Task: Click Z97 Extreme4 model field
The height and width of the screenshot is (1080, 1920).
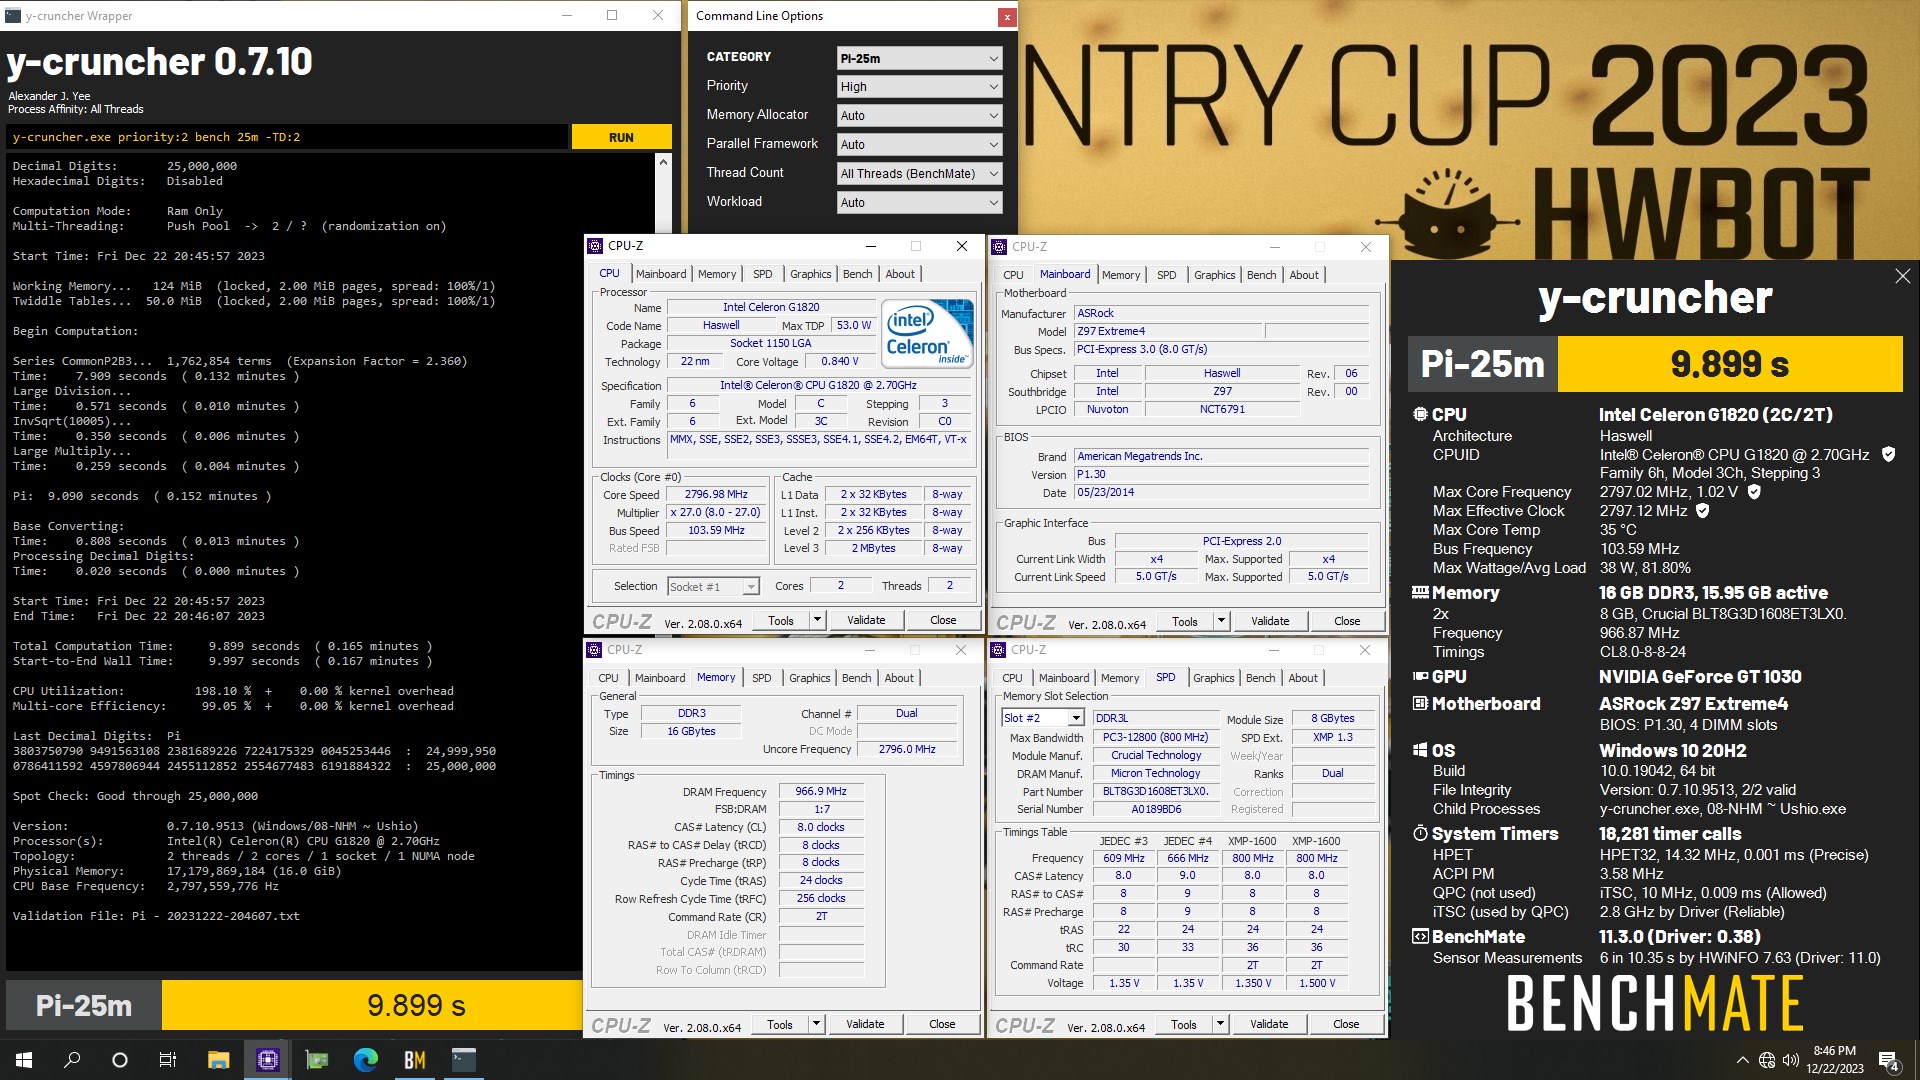Action: [1168, 331]
